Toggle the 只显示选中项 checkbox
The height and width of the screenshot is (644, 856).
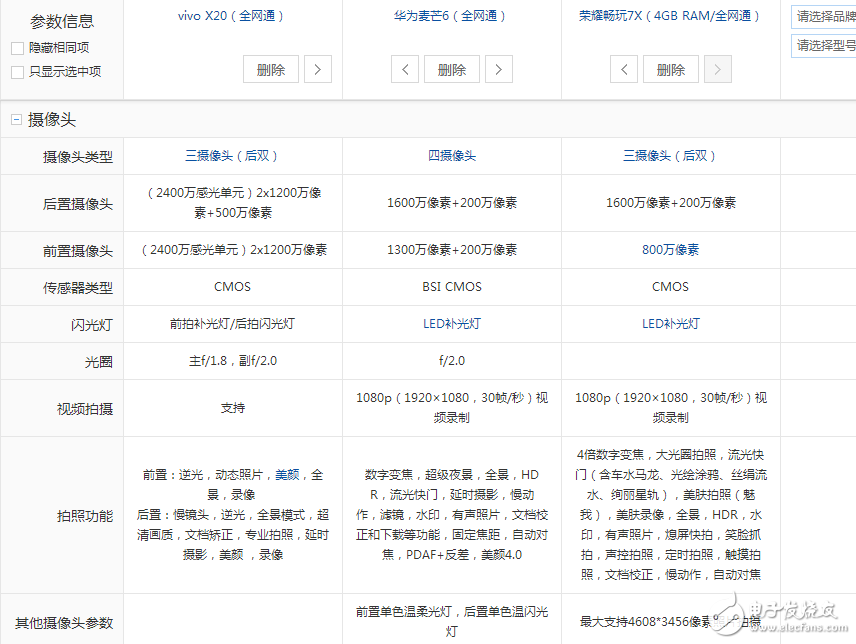(18, 72)
